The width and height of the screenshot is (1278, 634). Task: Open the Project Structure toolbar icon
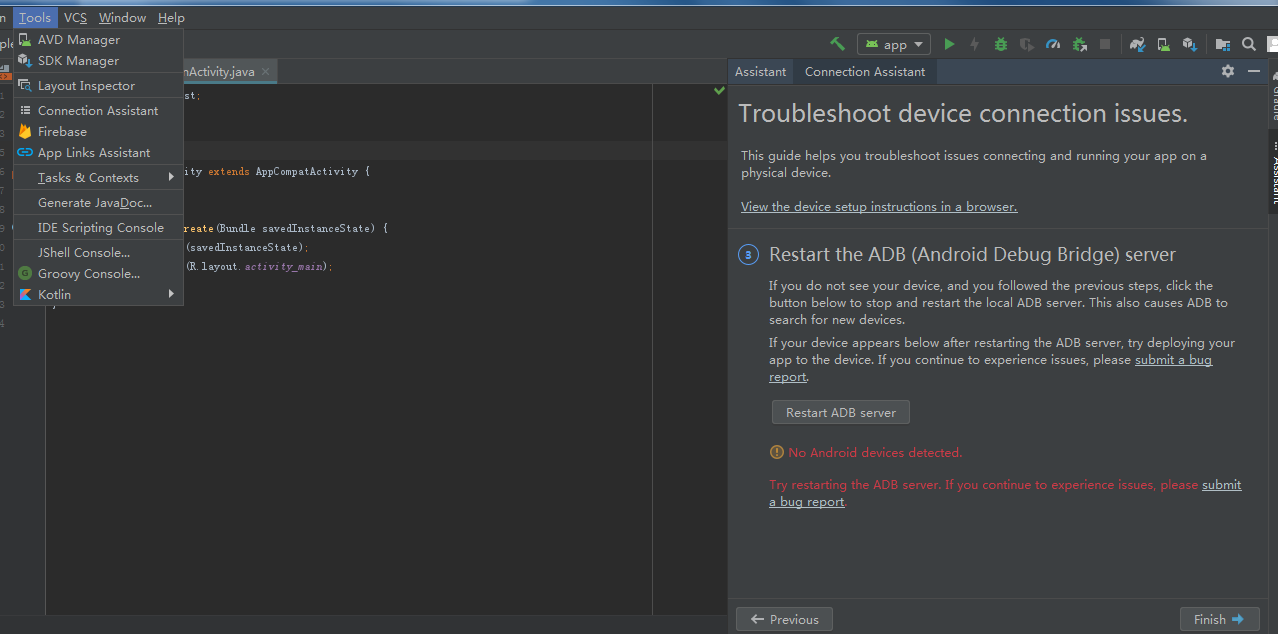[x=1223, y=44]
